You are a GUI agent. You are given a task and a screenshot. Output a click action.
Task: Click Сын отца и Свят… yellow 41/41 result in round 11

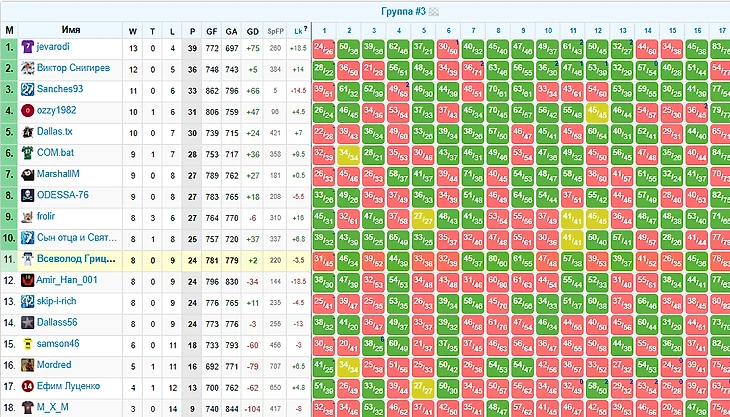point(573,240)
